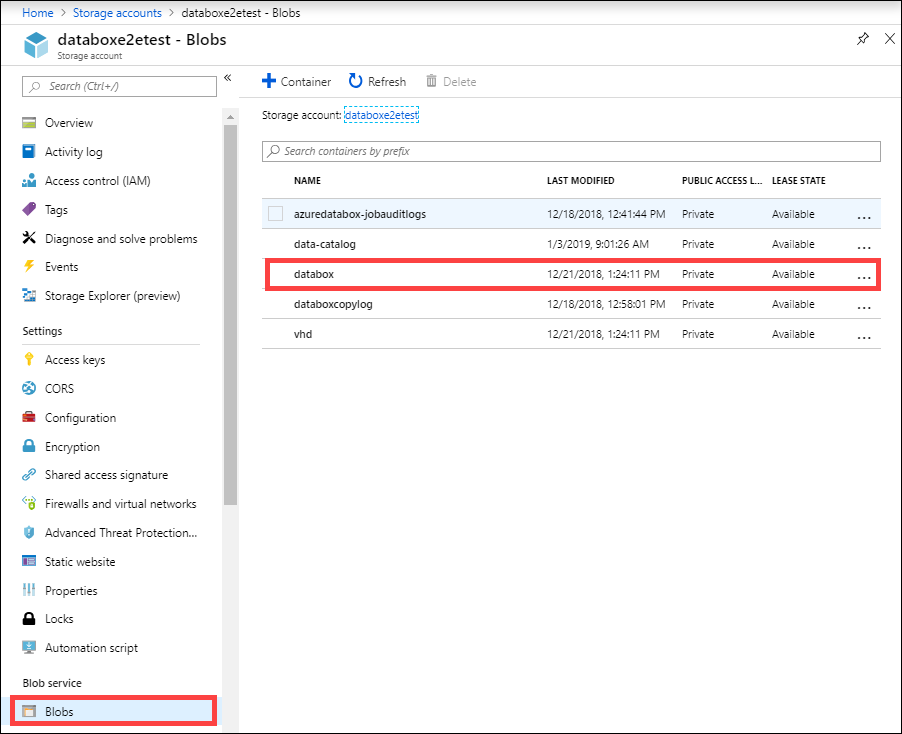Click the Encryption lock icon
The image size is (902, 734).
click(x=29, y=447)
